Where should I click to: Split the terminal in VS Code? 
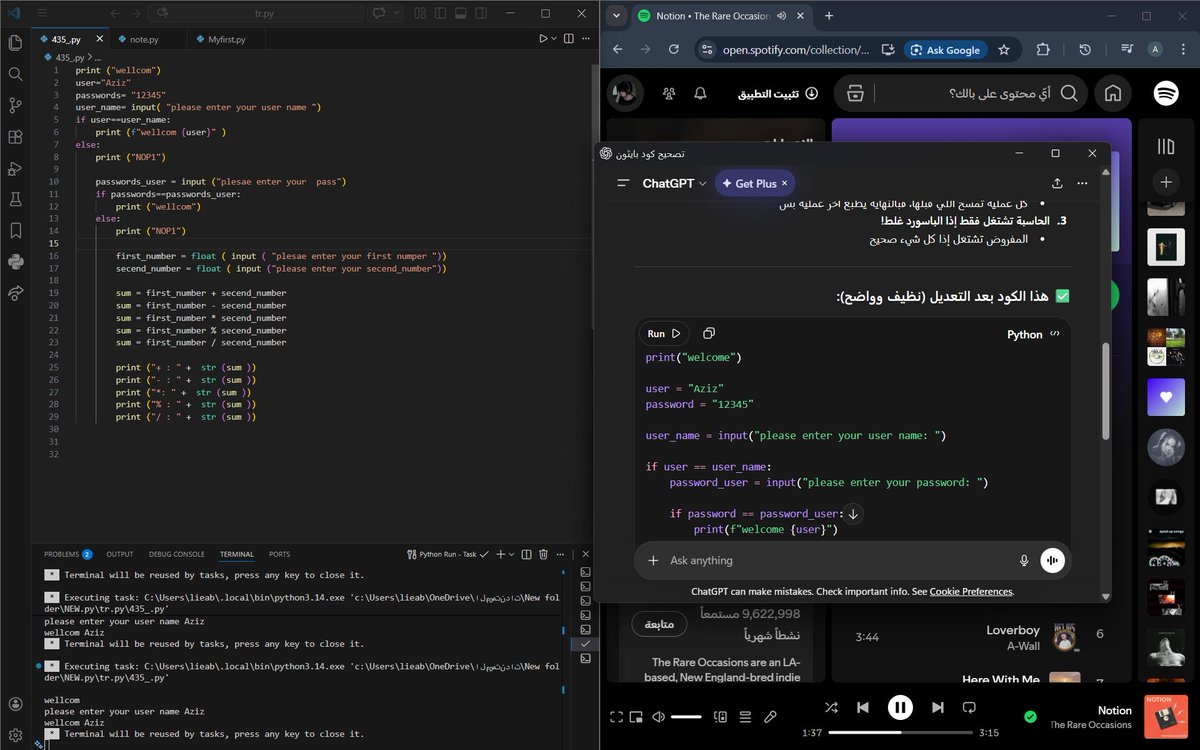[x=525, y=554]
